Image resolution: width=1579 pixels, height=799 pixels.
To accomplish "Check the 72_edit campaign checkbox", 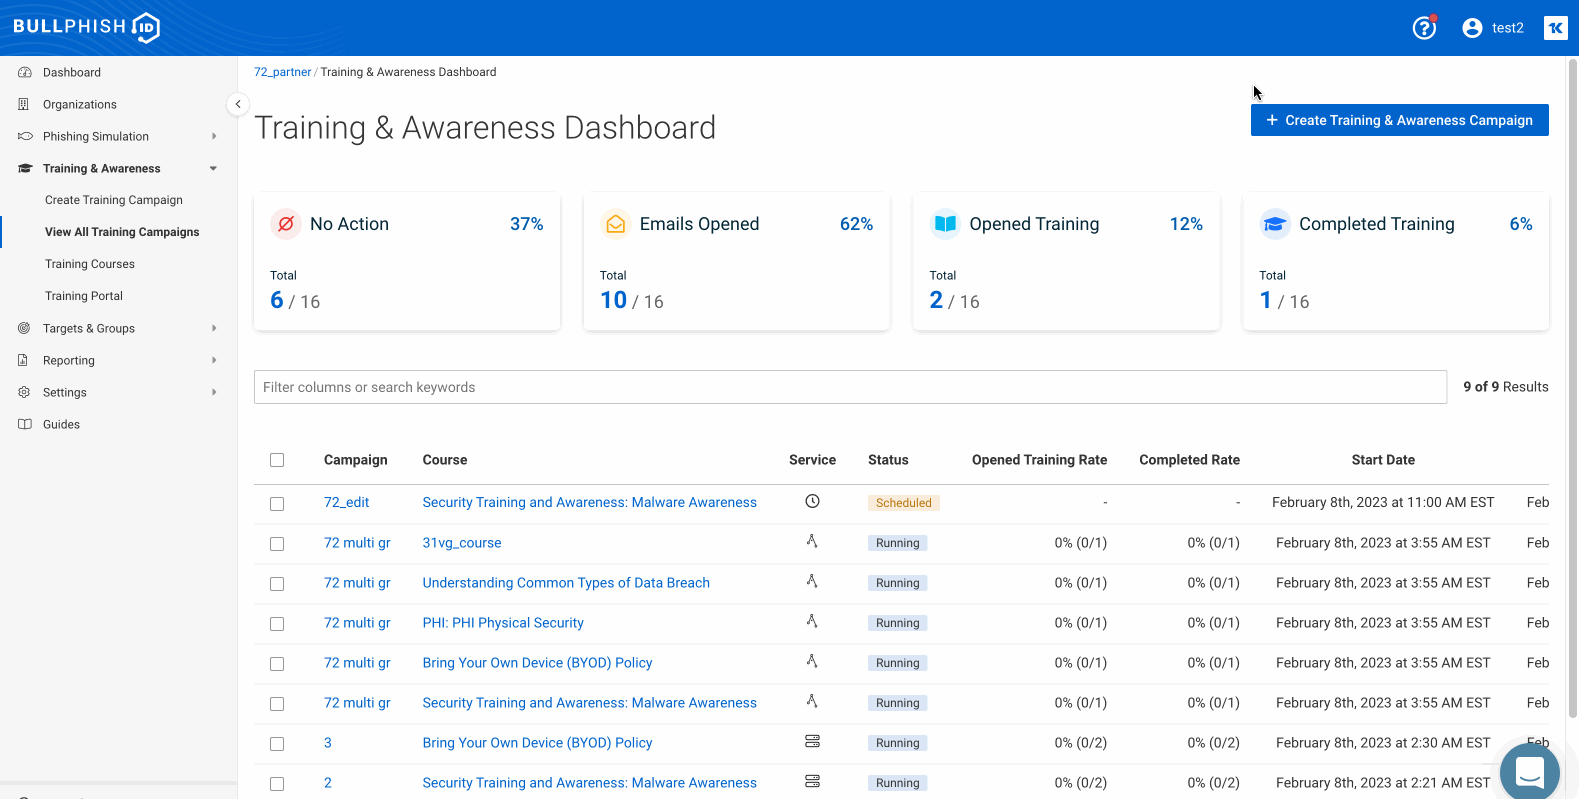I will pos(277,504).
